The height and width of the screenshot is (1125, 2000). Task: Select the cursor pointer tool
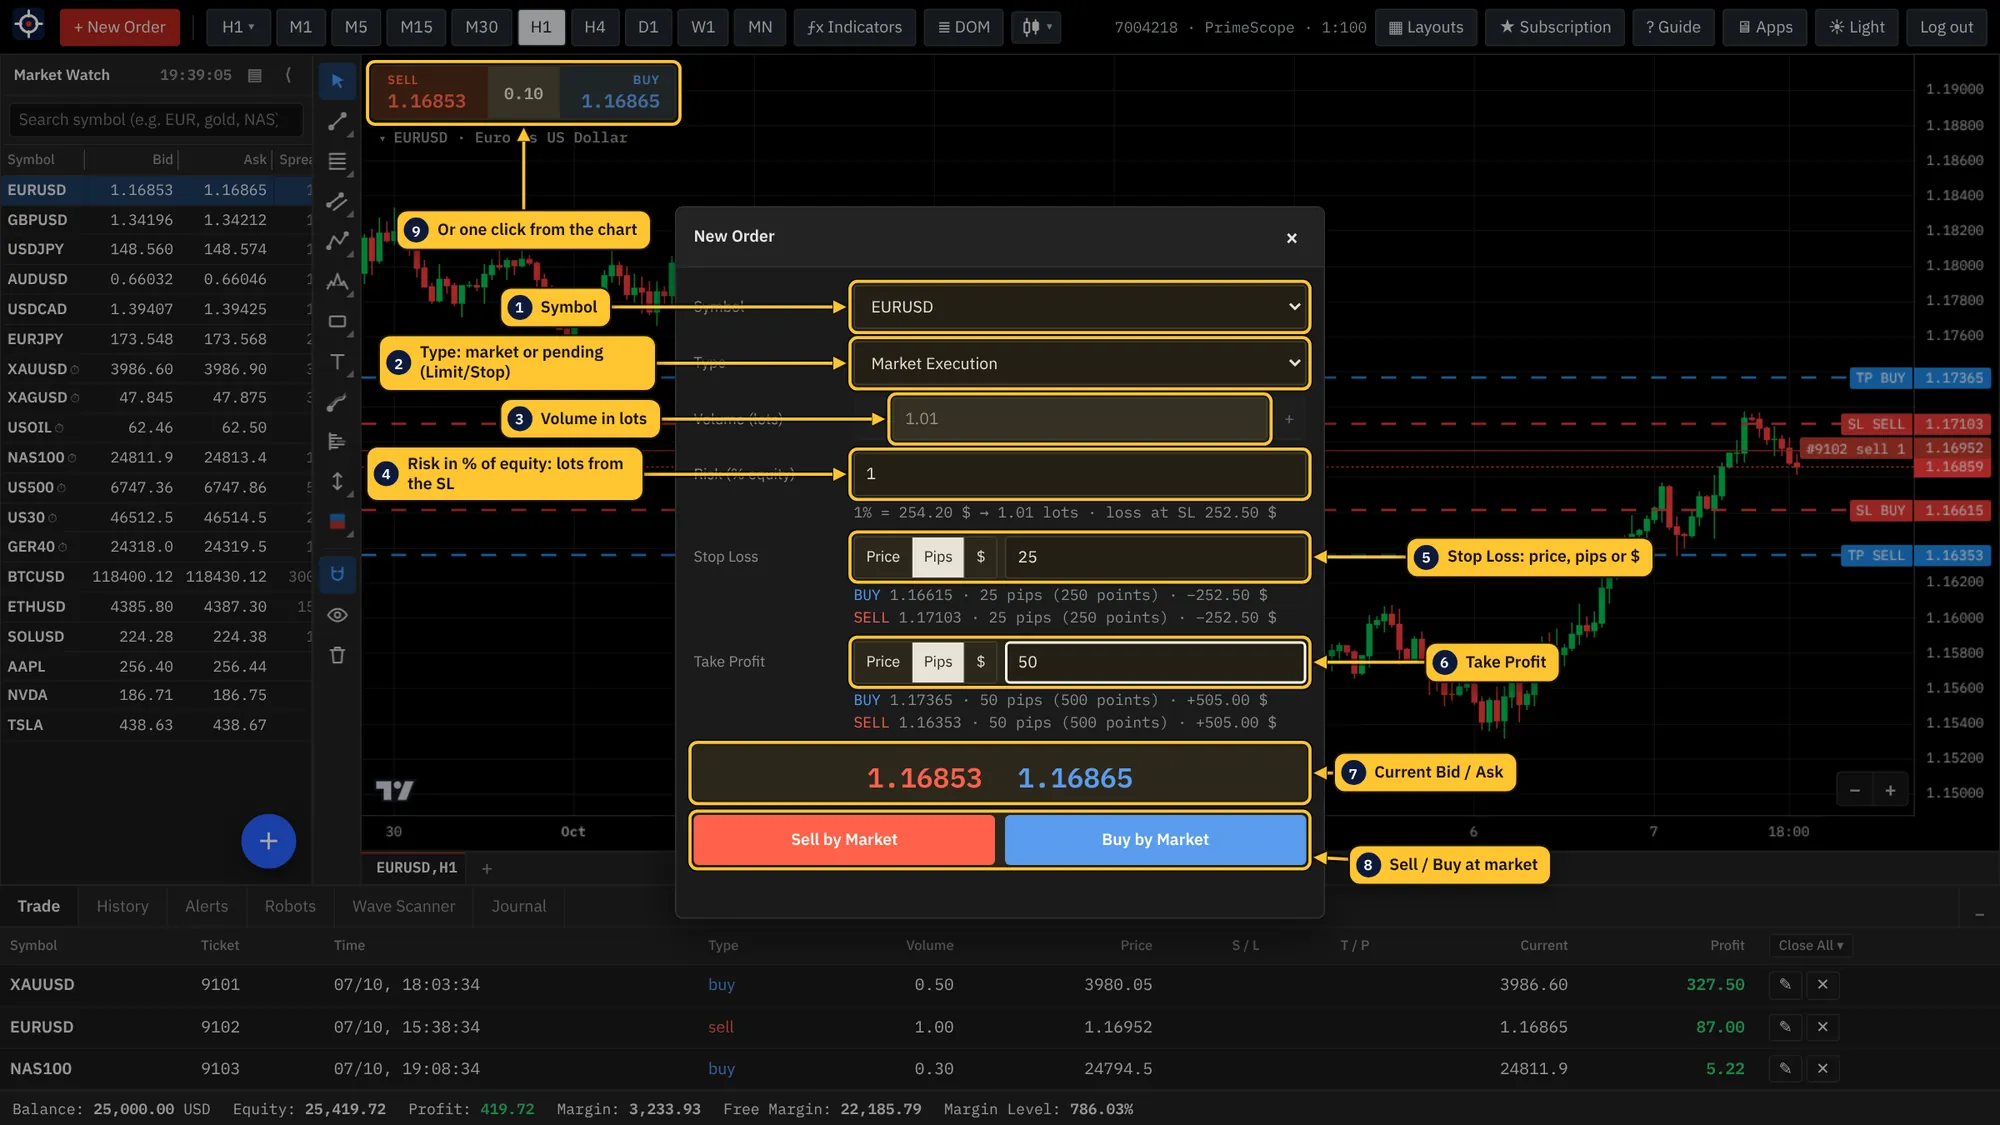pos(337,81)
